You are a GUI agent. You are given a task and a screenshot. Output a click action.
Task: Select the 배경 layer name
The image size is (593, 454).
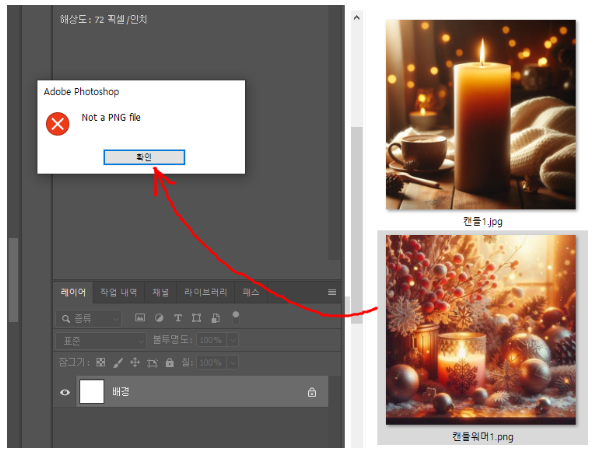pyautogui.click(x=121, y=392)
